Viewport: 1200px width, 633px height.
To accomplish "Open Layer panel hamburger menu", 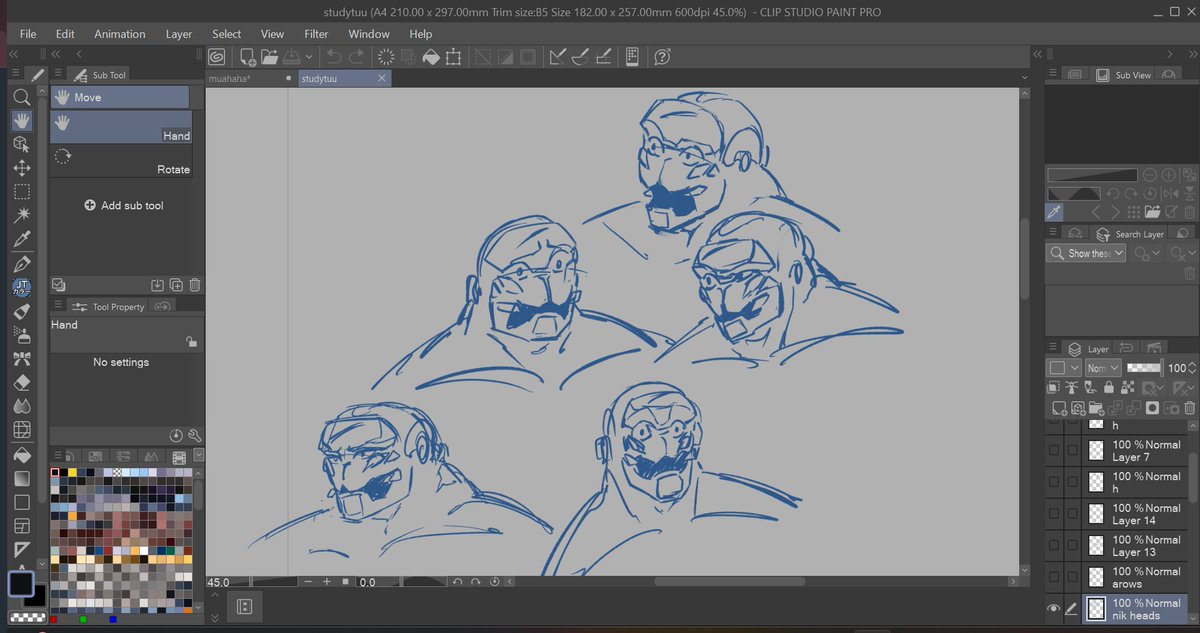I will 1053,349.
